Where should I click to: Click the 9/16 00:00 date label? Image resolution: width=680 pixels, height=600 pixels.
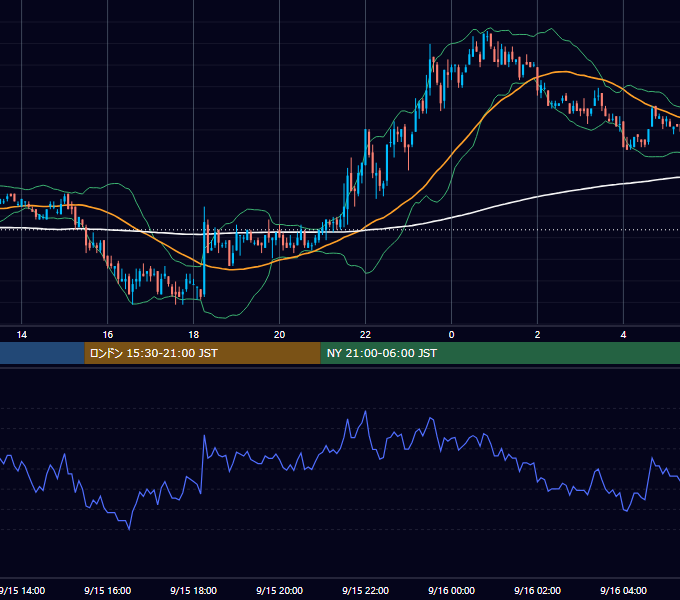click(451, 590)
